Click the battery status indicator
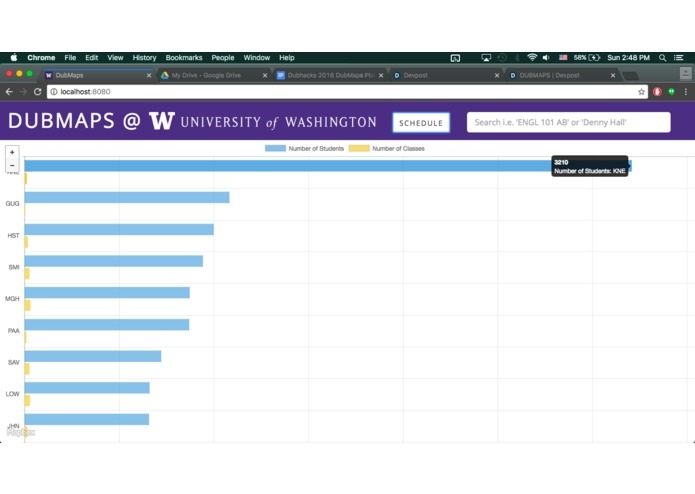Screen dimensions: 695x494 (587, 58)
